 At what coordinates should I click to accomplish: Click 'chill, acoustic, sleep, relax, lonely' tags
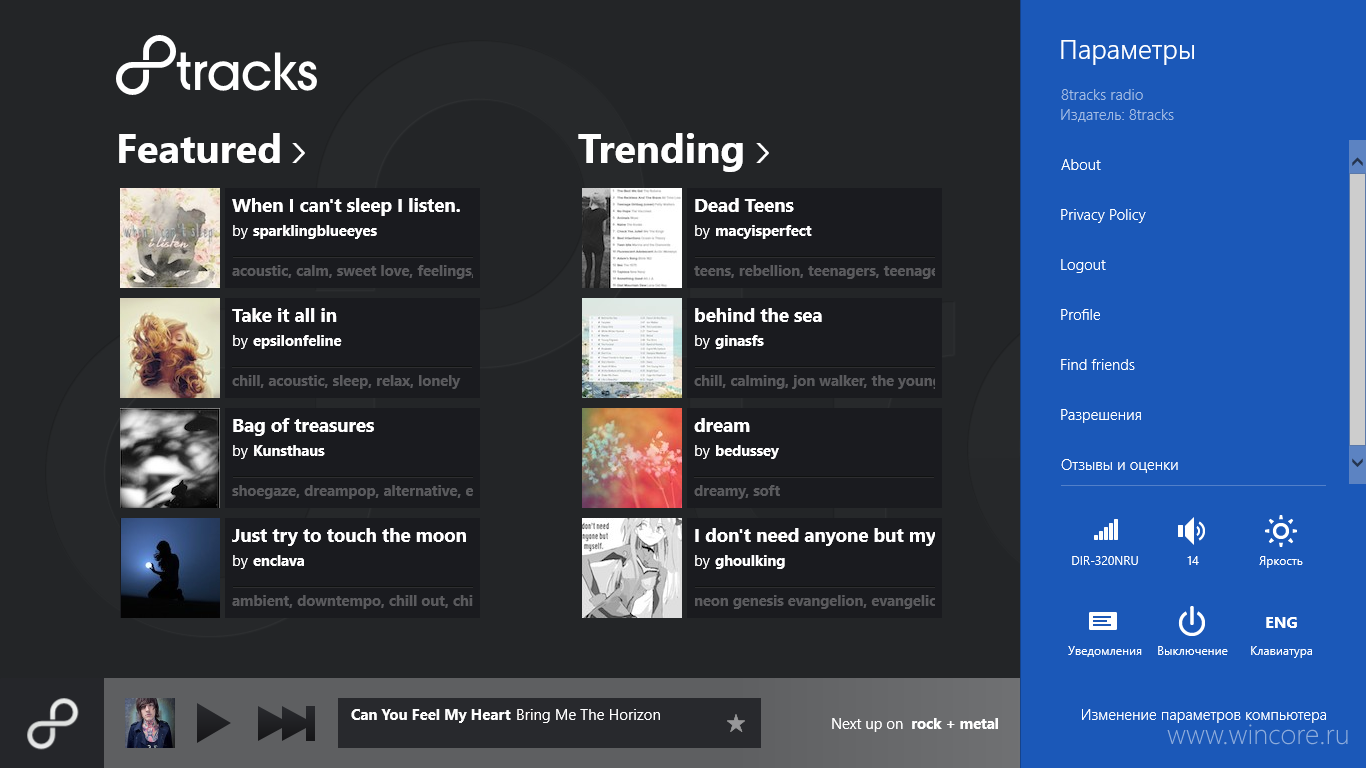pyautogui.click(x=346, y=381)
